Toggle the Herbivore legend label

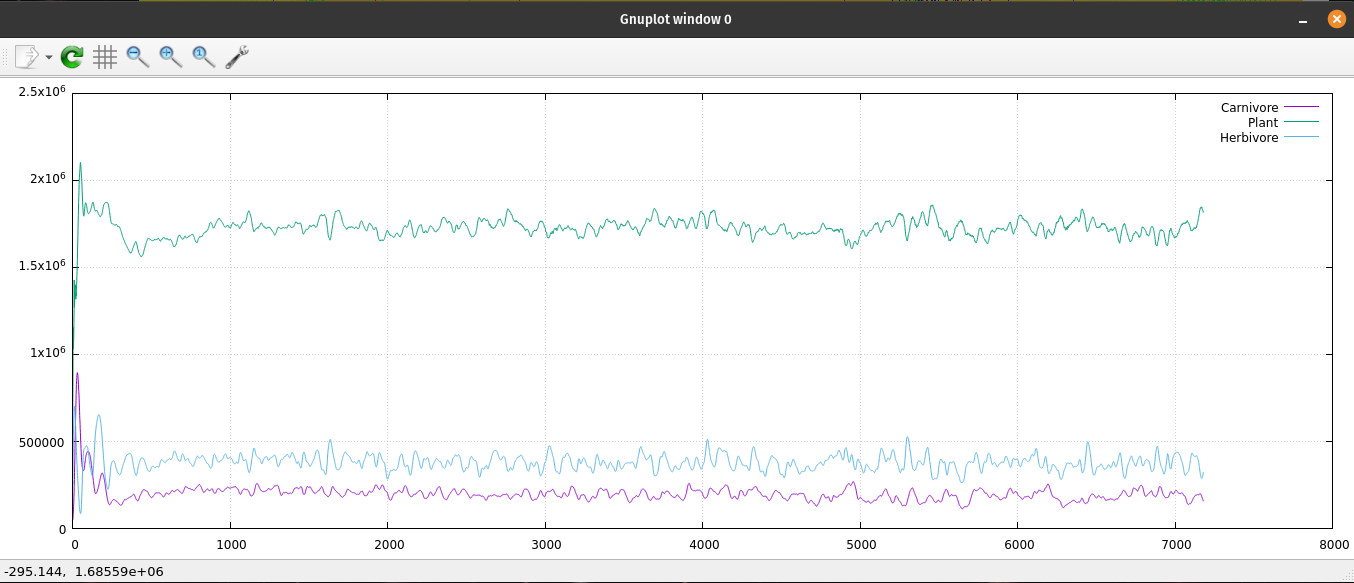[x=1248, y=137]
